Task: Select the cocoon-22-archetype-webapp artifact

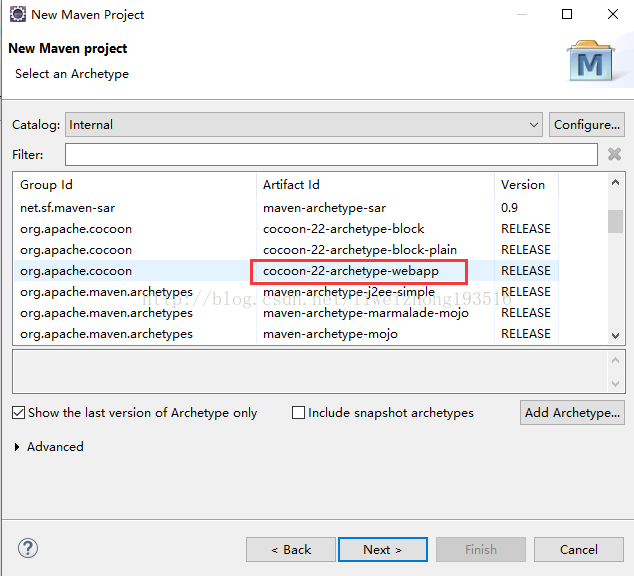Action: [x=351, y=271]
